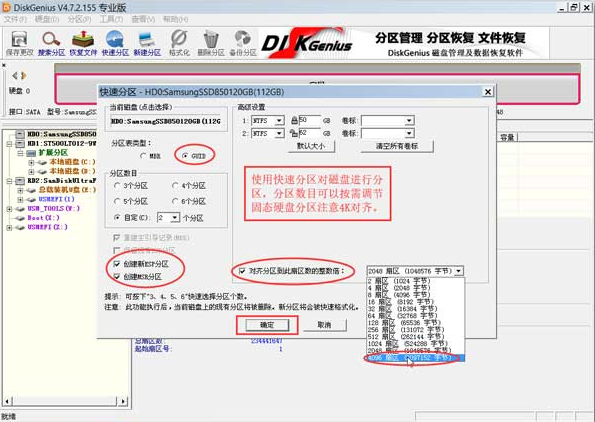Open custom partition count dropdown
Screen dimensions: 595x422
[175, 218]
